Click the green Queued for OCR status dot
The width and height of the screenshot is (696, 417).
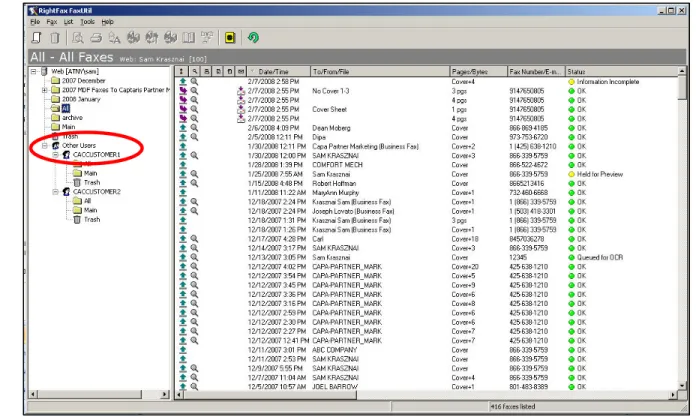click(x=571, y=258)
